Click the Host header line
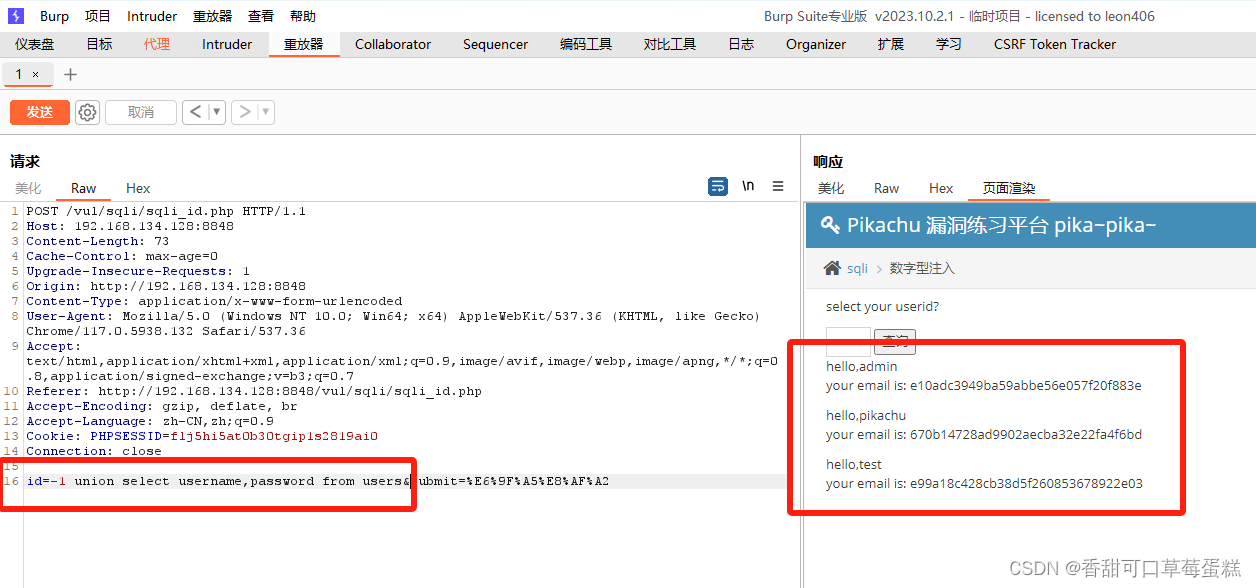 (130, 226)
